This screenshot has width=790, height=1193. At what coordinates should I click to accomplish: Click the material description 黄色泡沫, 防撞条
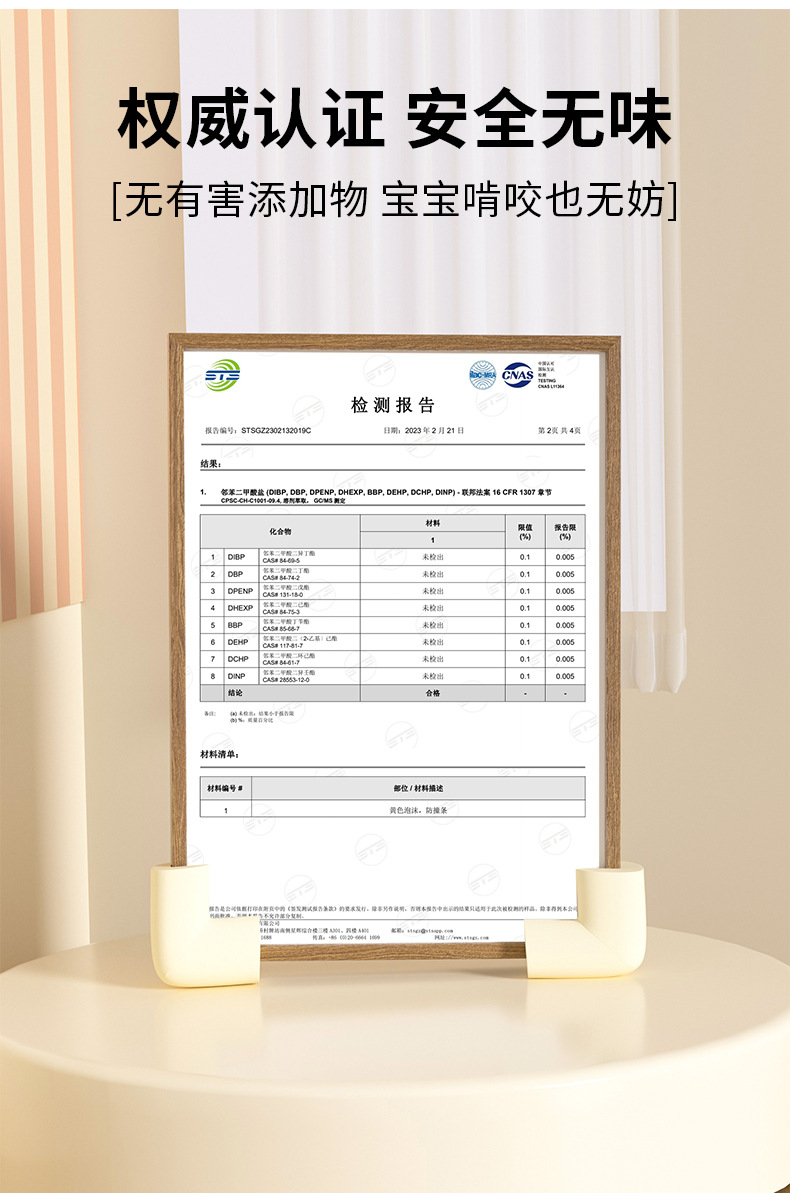coord(418,810)
